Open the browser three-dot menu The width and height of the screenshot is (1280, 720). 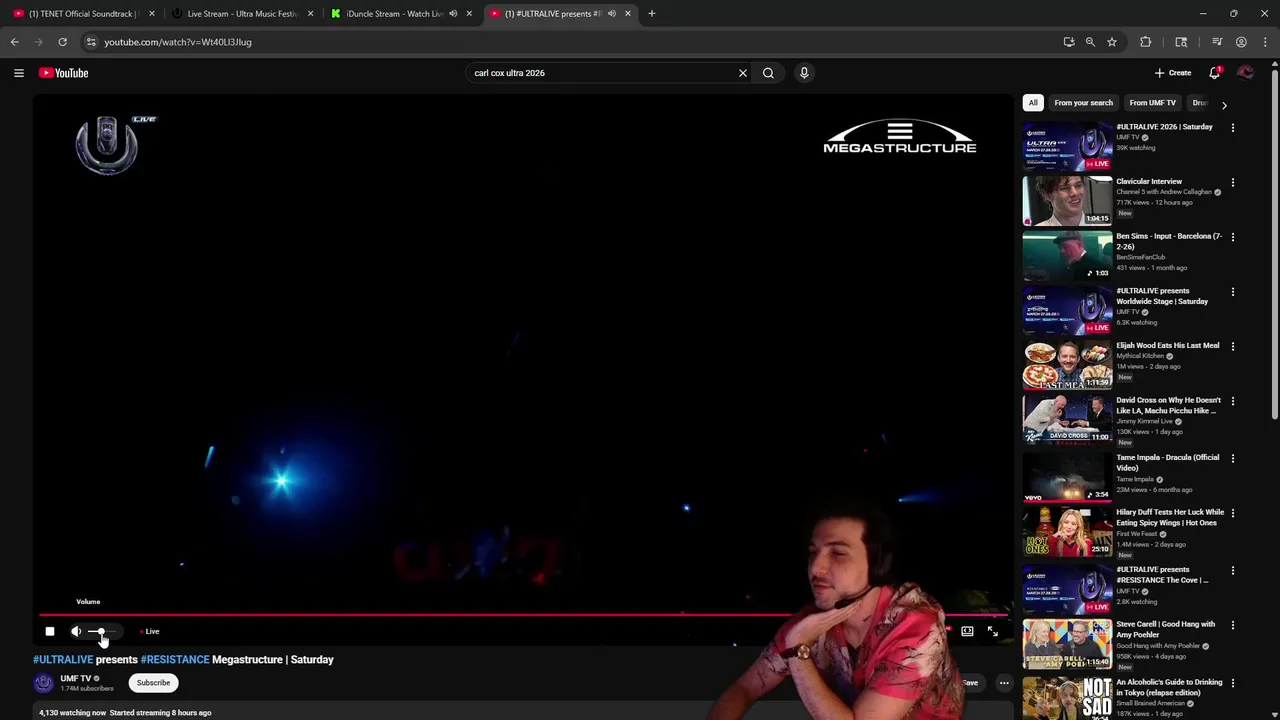tap(1265, 42)
